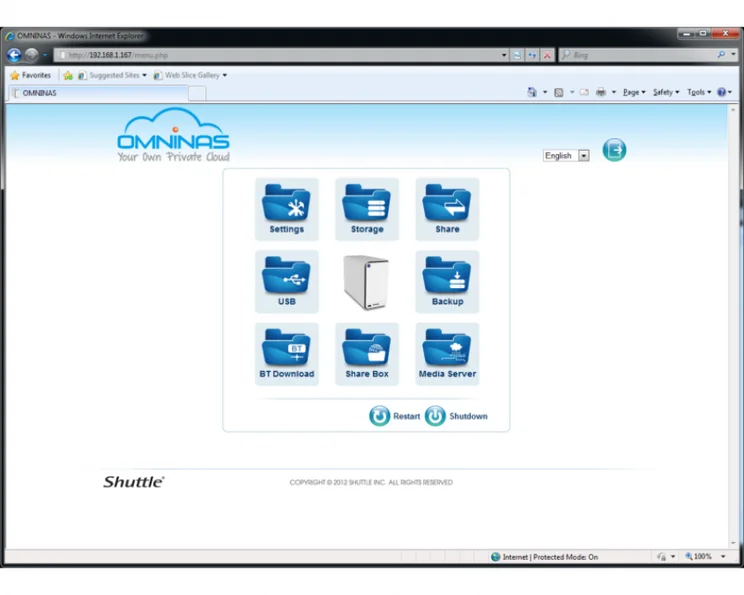Click the teal logout icon
Screen dimensions: 744x595
[614, 150]
